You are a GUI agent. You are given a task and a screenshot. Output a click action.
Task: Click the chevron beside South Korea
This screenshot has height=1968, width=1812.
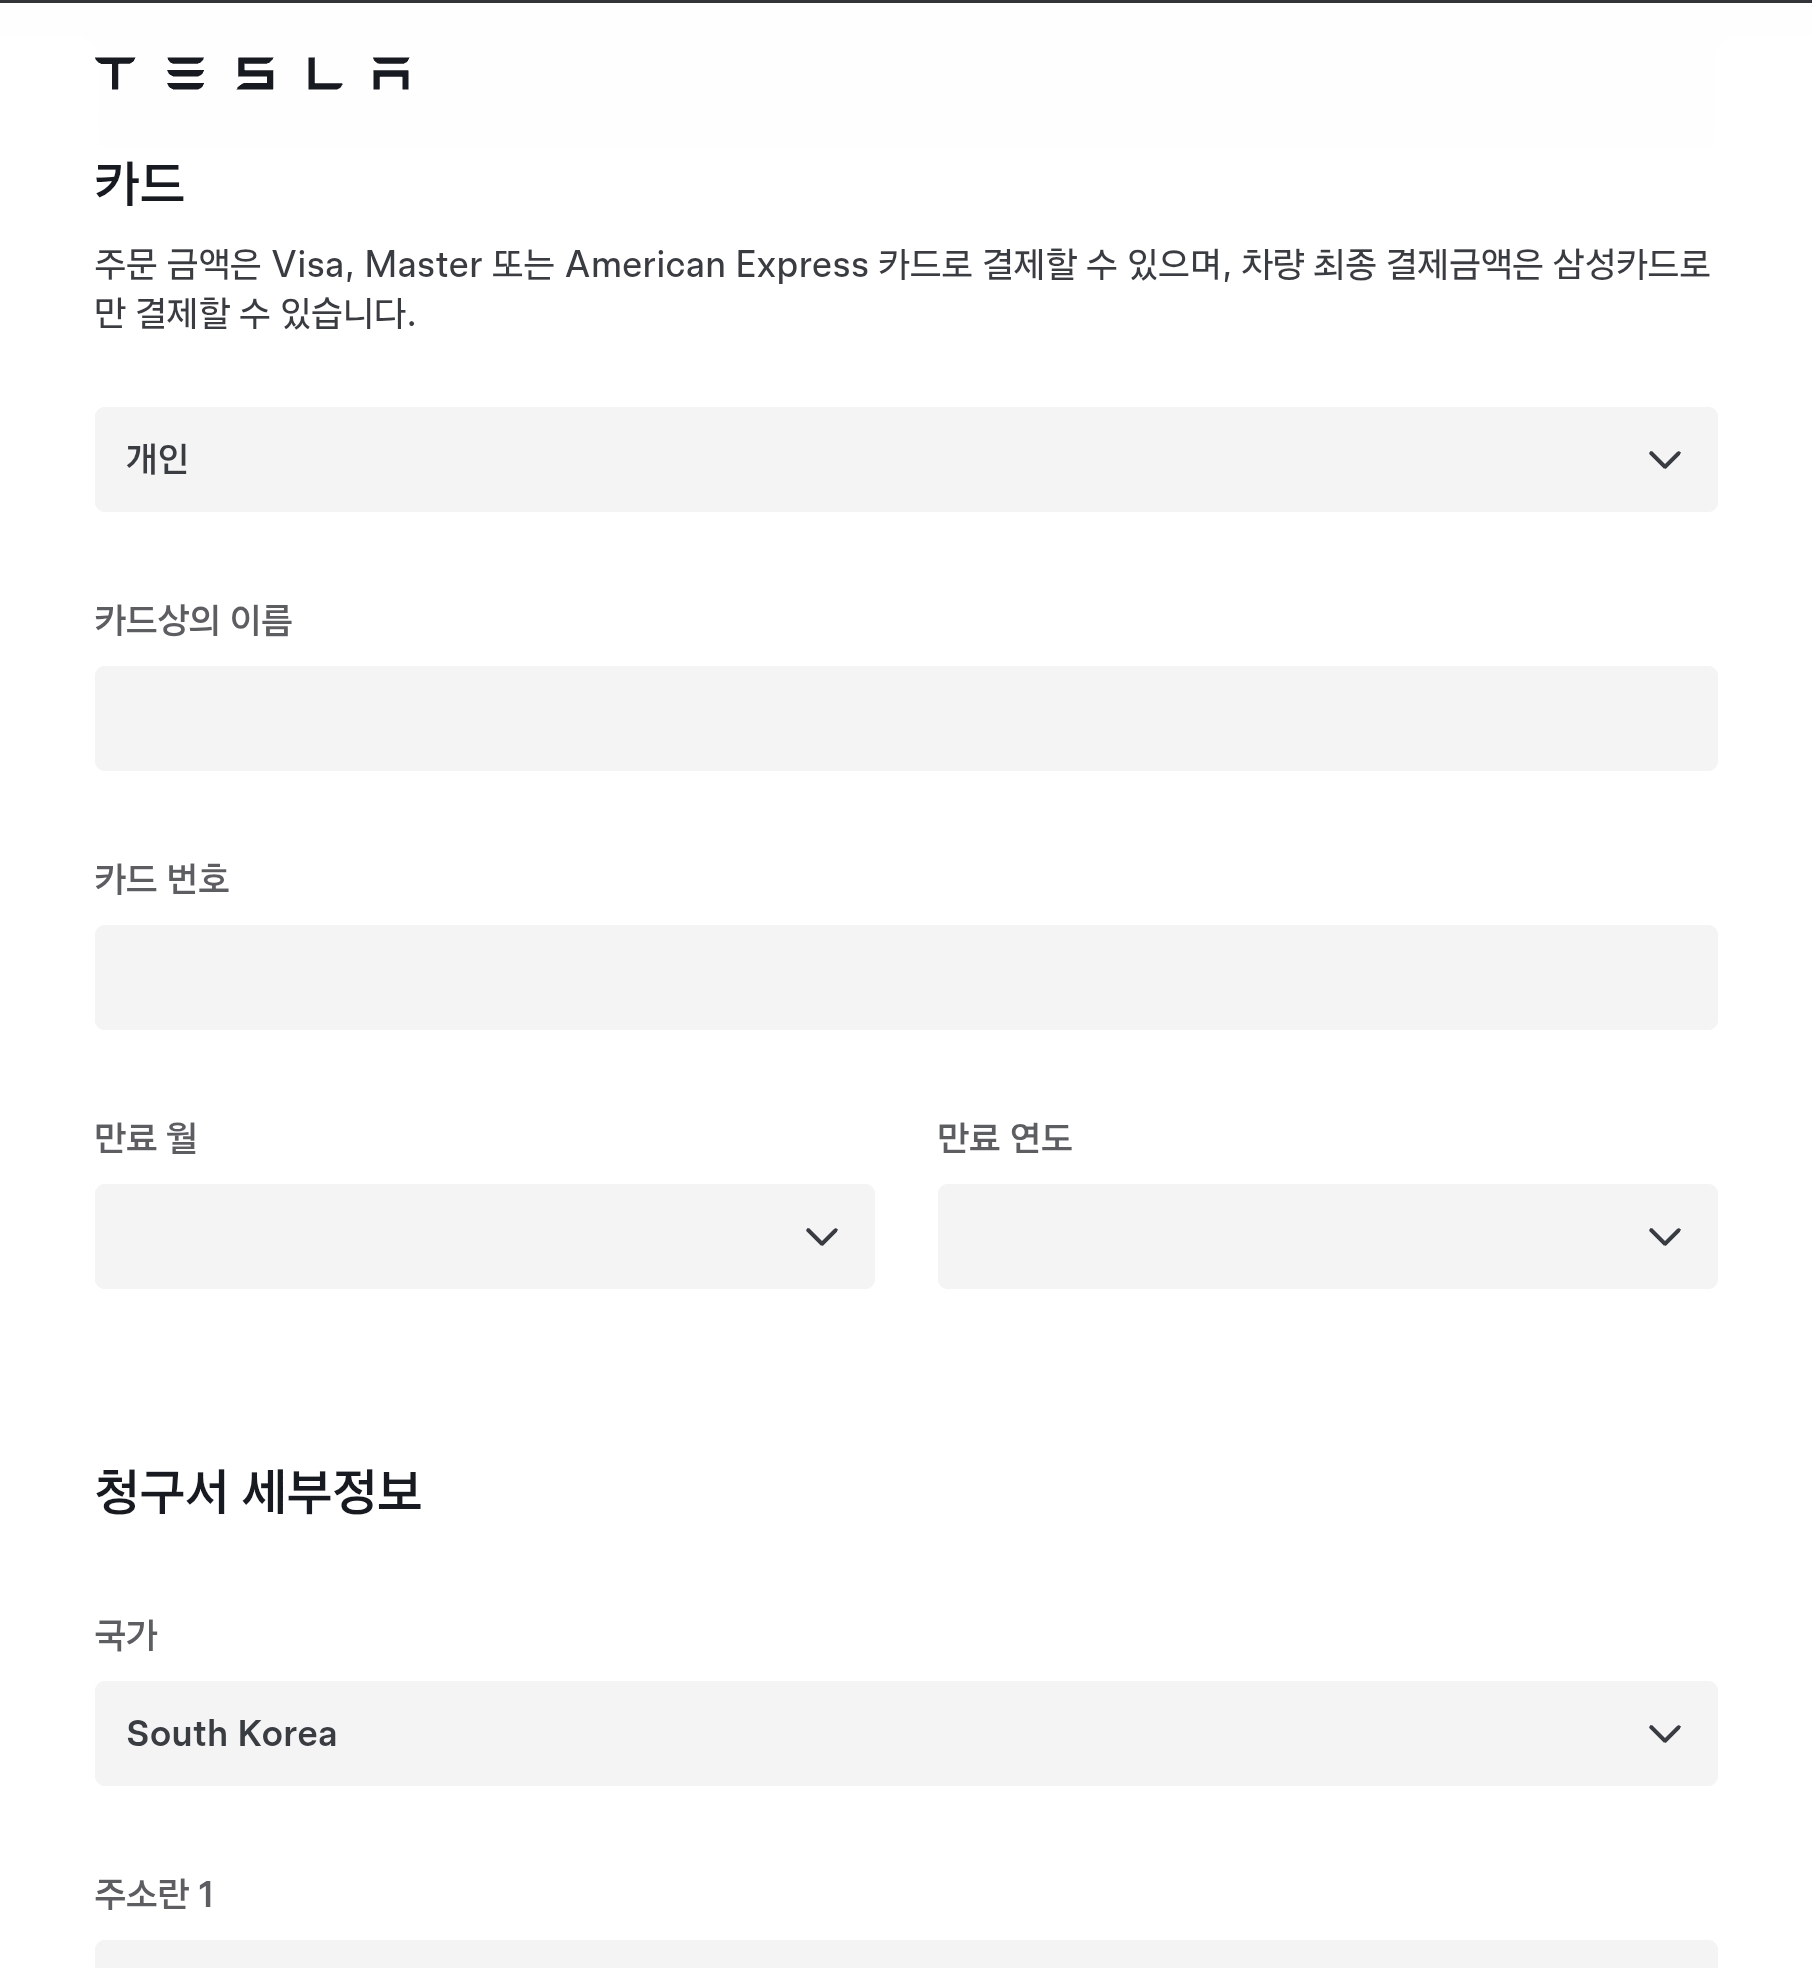1664,1734
